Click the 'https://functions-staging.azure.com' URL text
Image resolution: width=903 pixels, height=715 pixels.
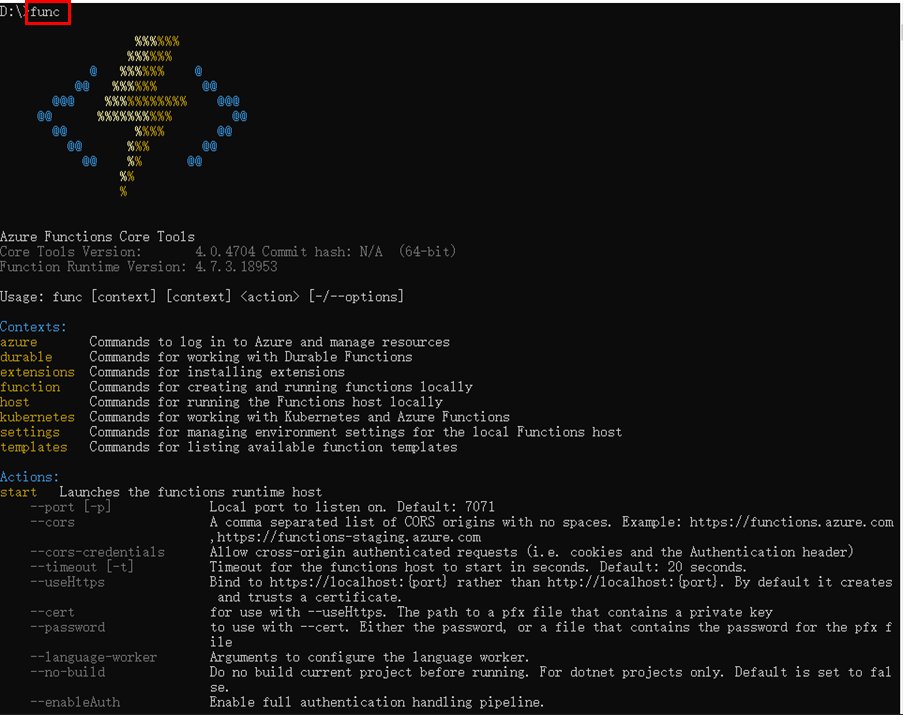coord(349,537)
